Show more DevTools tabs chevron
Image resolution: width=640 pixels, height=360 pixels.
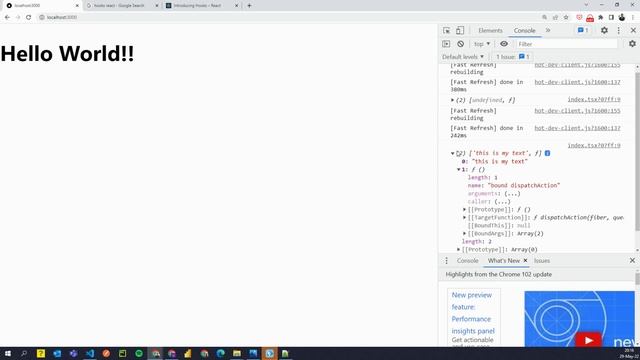(548, 30)
